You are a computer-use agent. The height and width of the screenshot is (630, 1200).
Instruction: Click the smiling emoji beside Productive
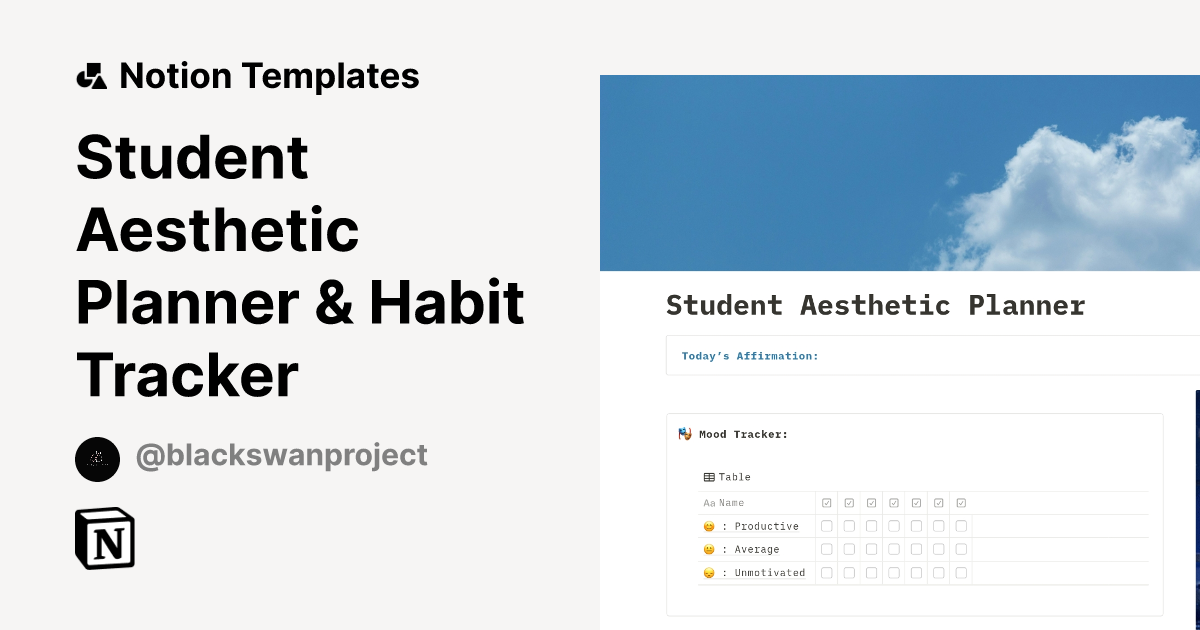[x=710, y=526]
